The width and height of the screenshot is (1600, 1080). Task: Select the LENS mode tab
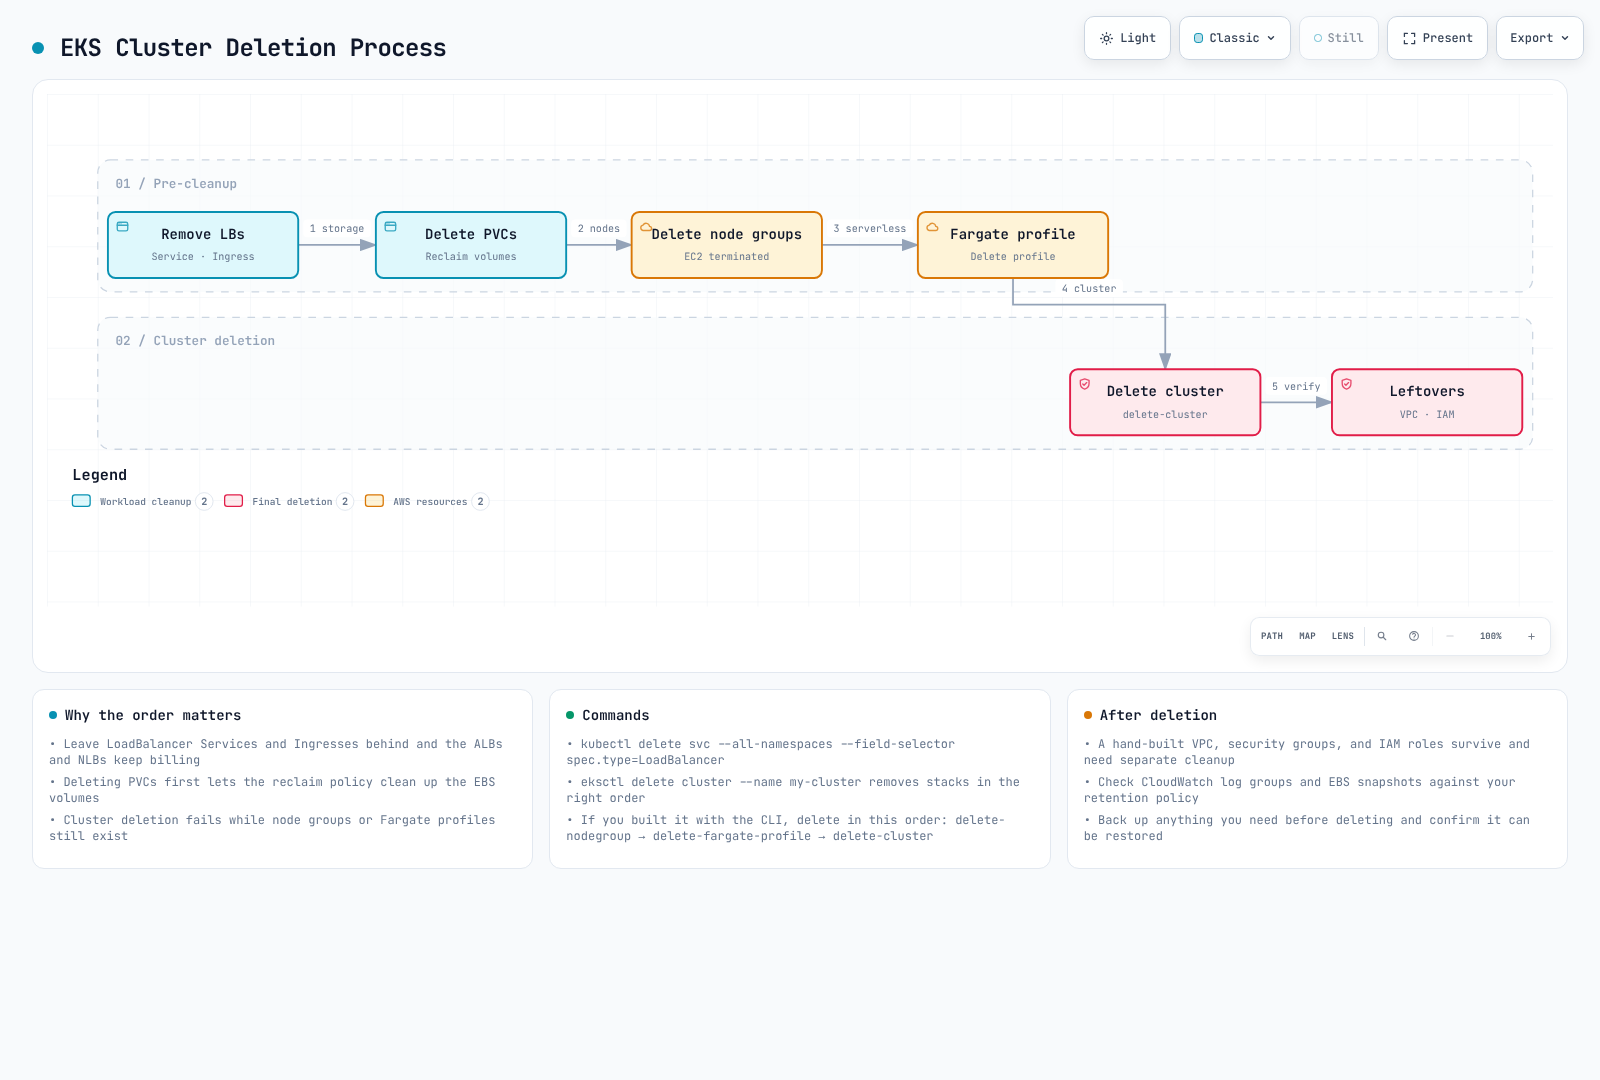pyautogui.click(x=1343, y=636)
